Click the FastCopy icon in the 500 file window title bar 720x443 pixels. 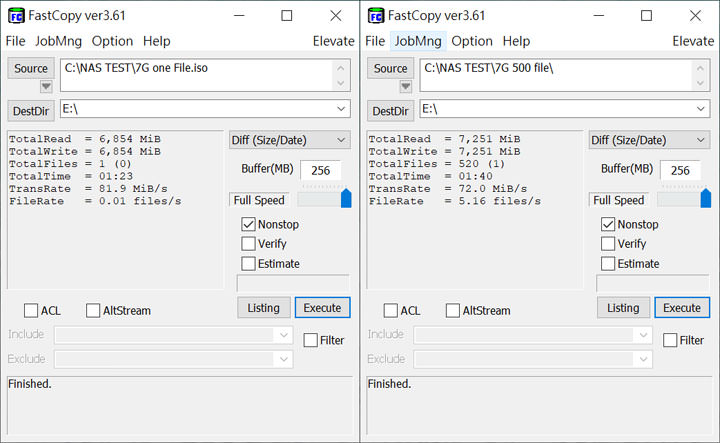click(376, 15)
